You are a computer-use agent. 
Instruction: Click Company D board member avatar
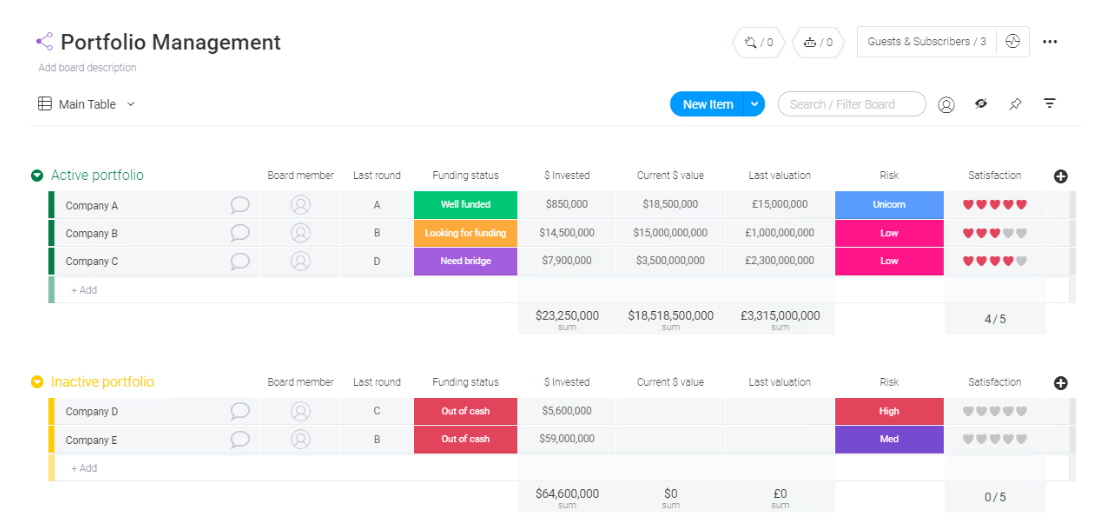(301, 411)
